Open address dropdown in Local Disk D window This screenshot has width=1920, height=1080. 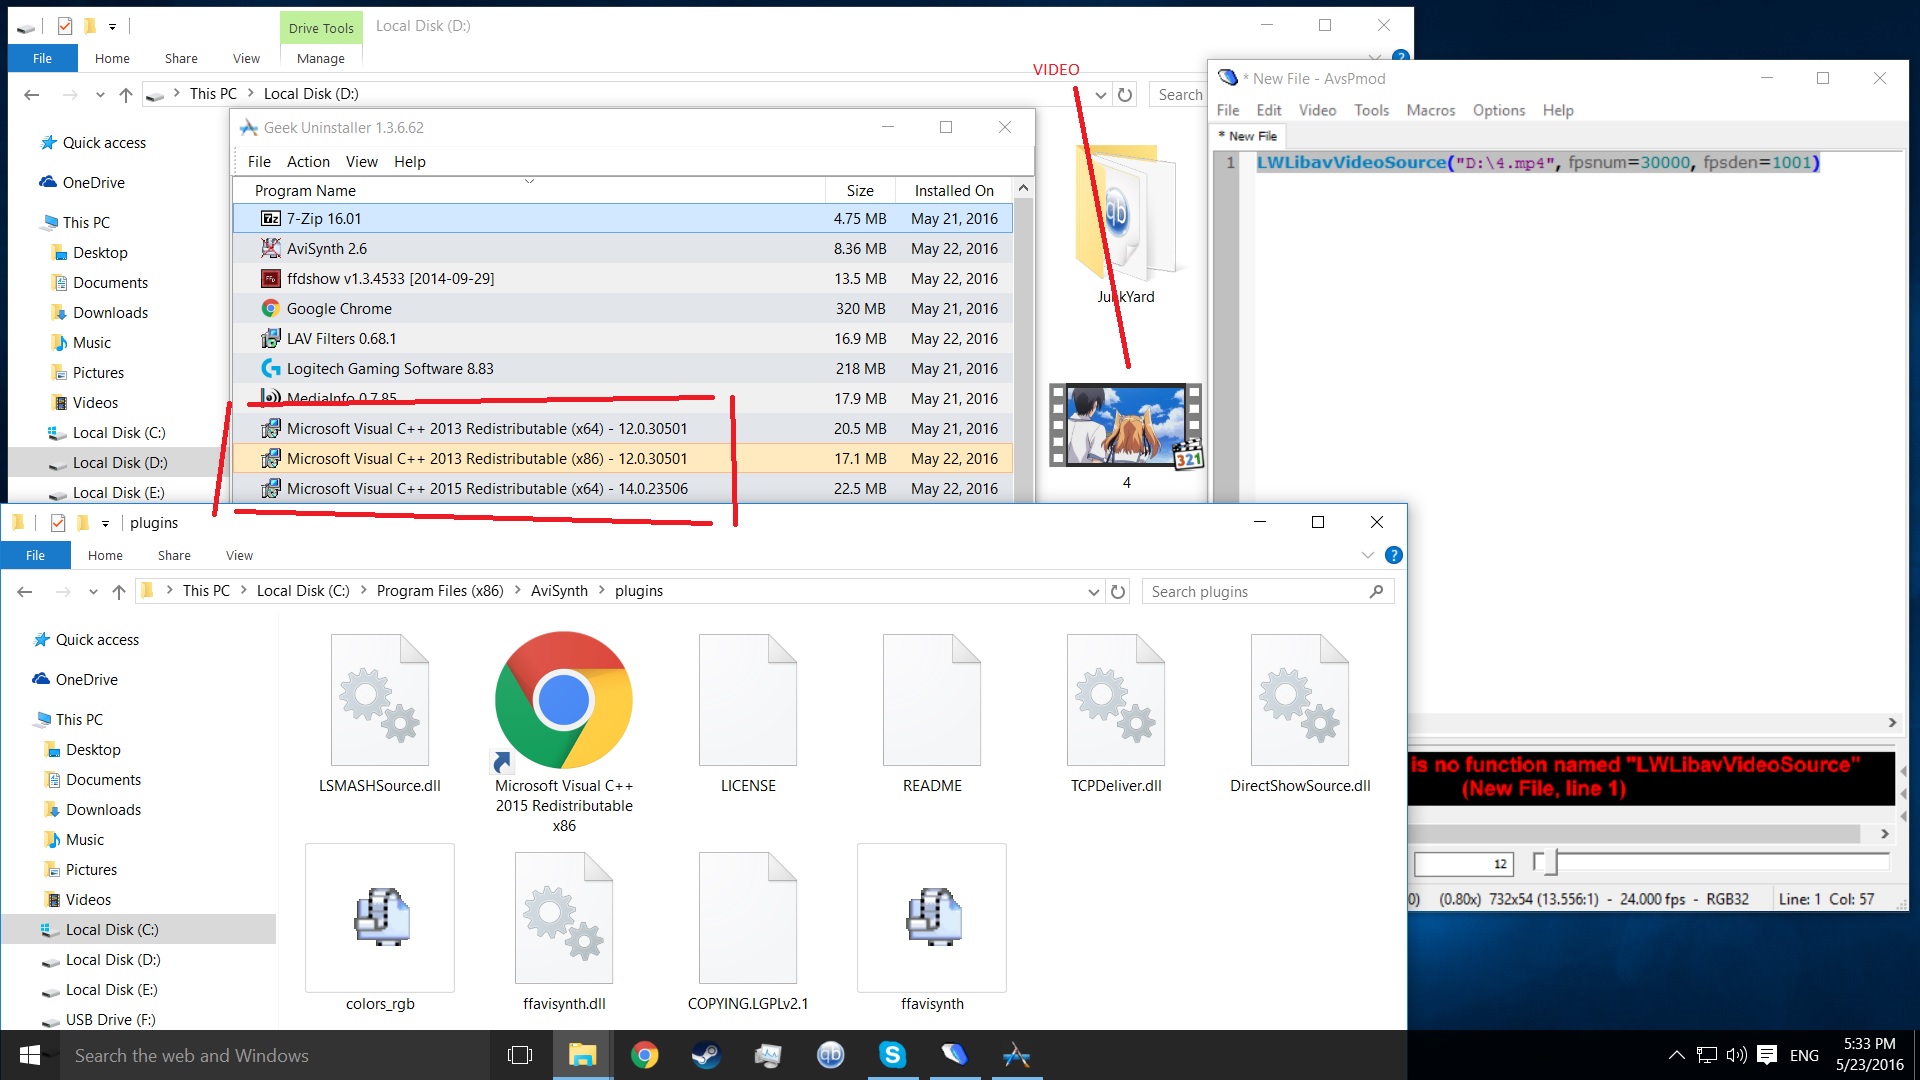tap(1101, 95)
